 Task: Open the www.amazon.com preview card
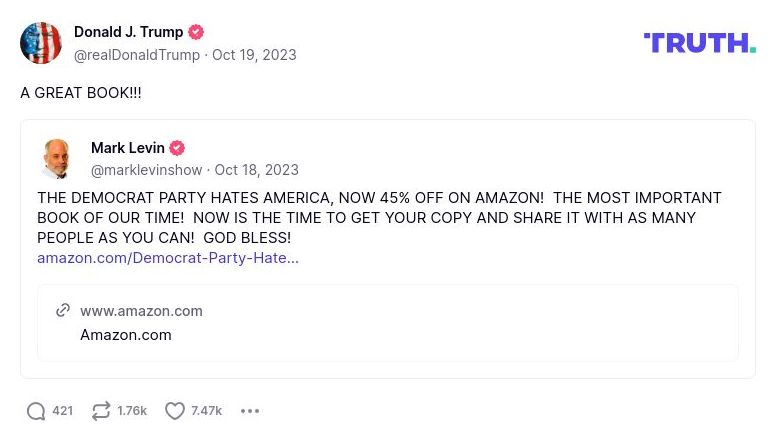[388, 323]
